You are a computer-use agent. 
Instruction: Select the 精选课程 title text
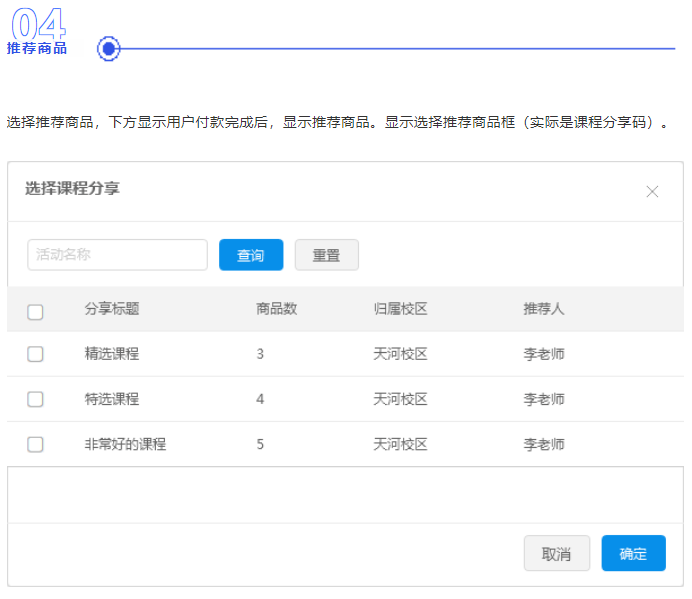coord(112,354)
